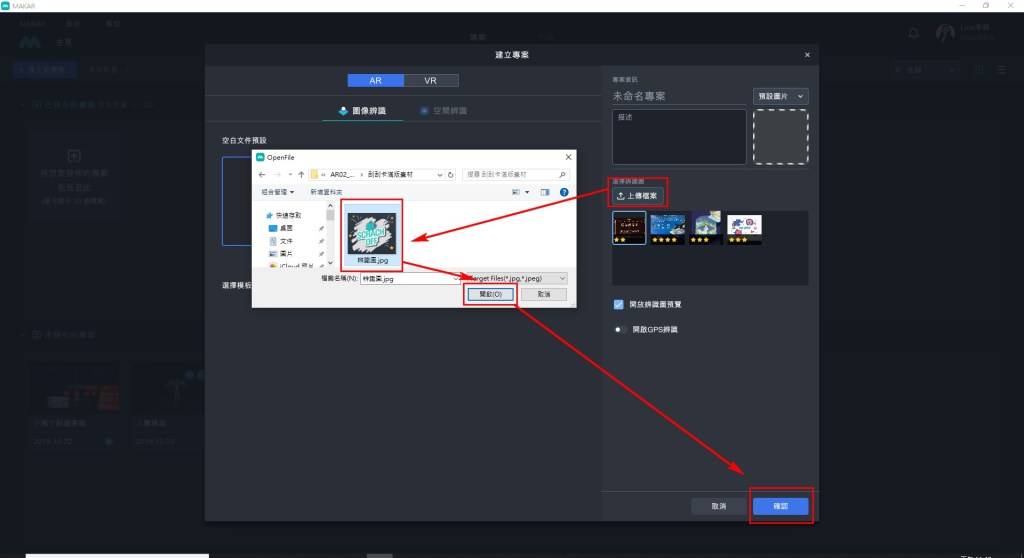
Task: Click the file dialog back arrow
Action: tap(263, 174)
